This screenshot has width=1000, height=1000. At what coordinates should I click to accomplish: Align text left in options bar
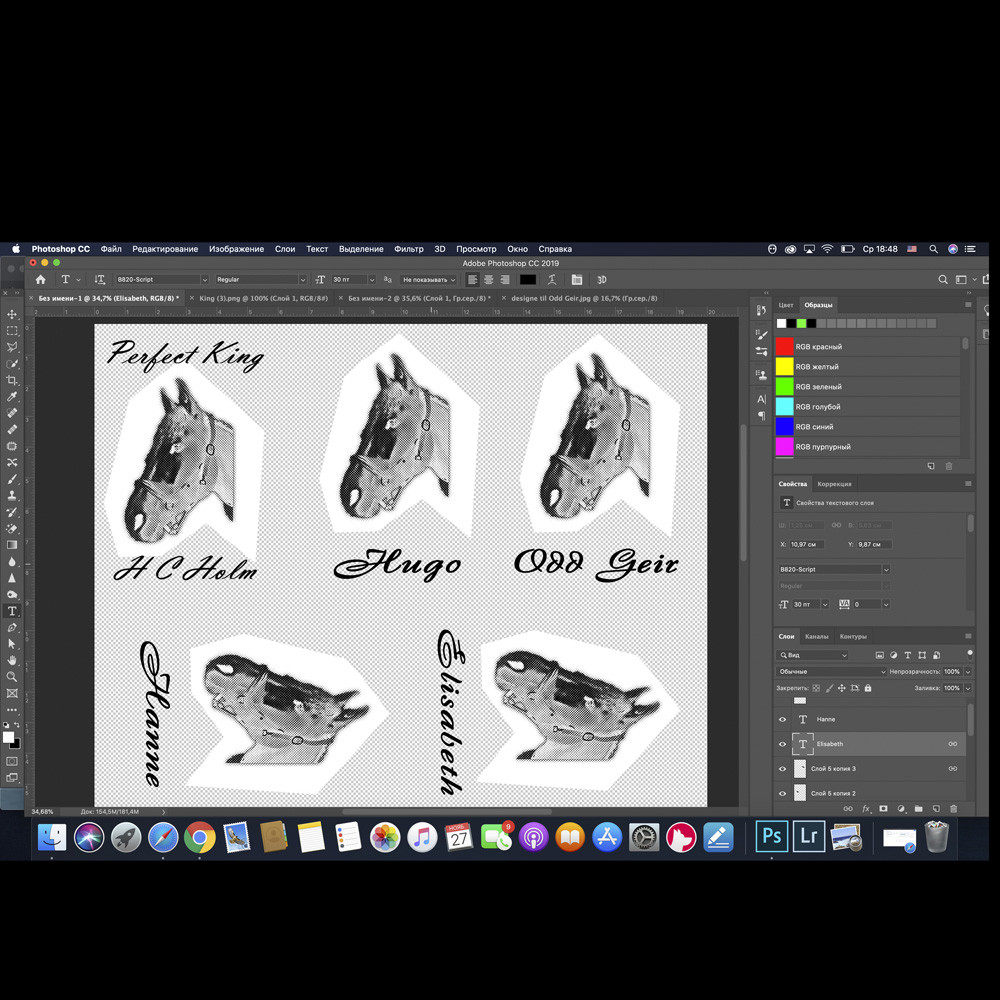coord(473,279)
